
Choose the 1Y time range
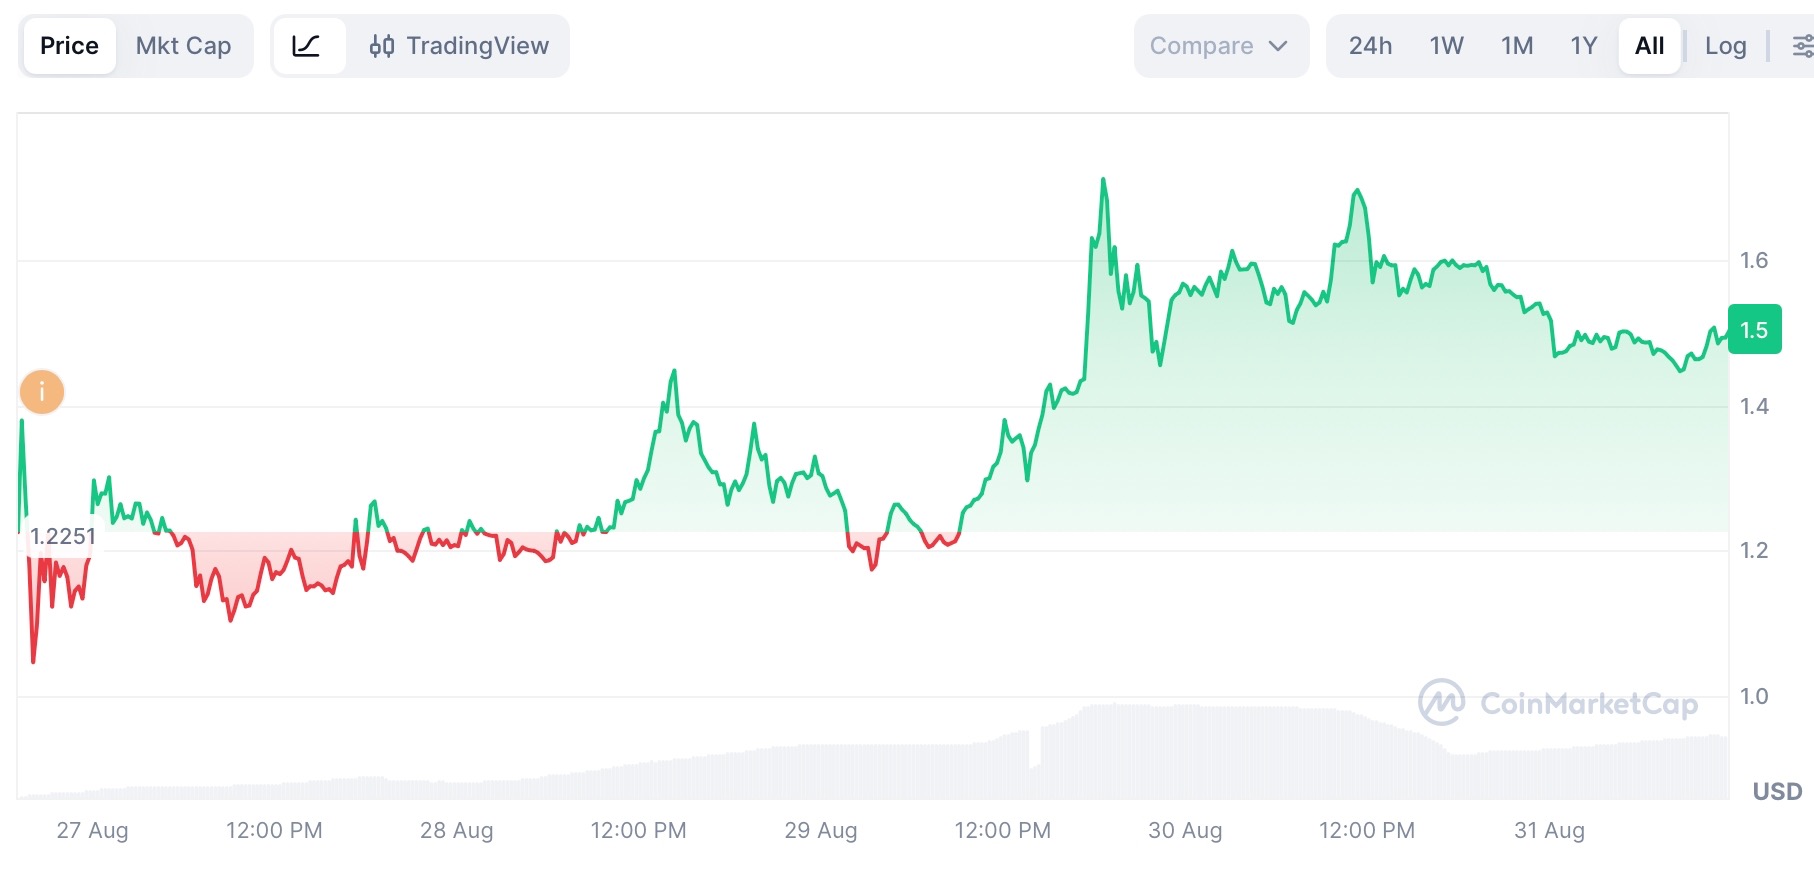click(x=1583, y=46)
